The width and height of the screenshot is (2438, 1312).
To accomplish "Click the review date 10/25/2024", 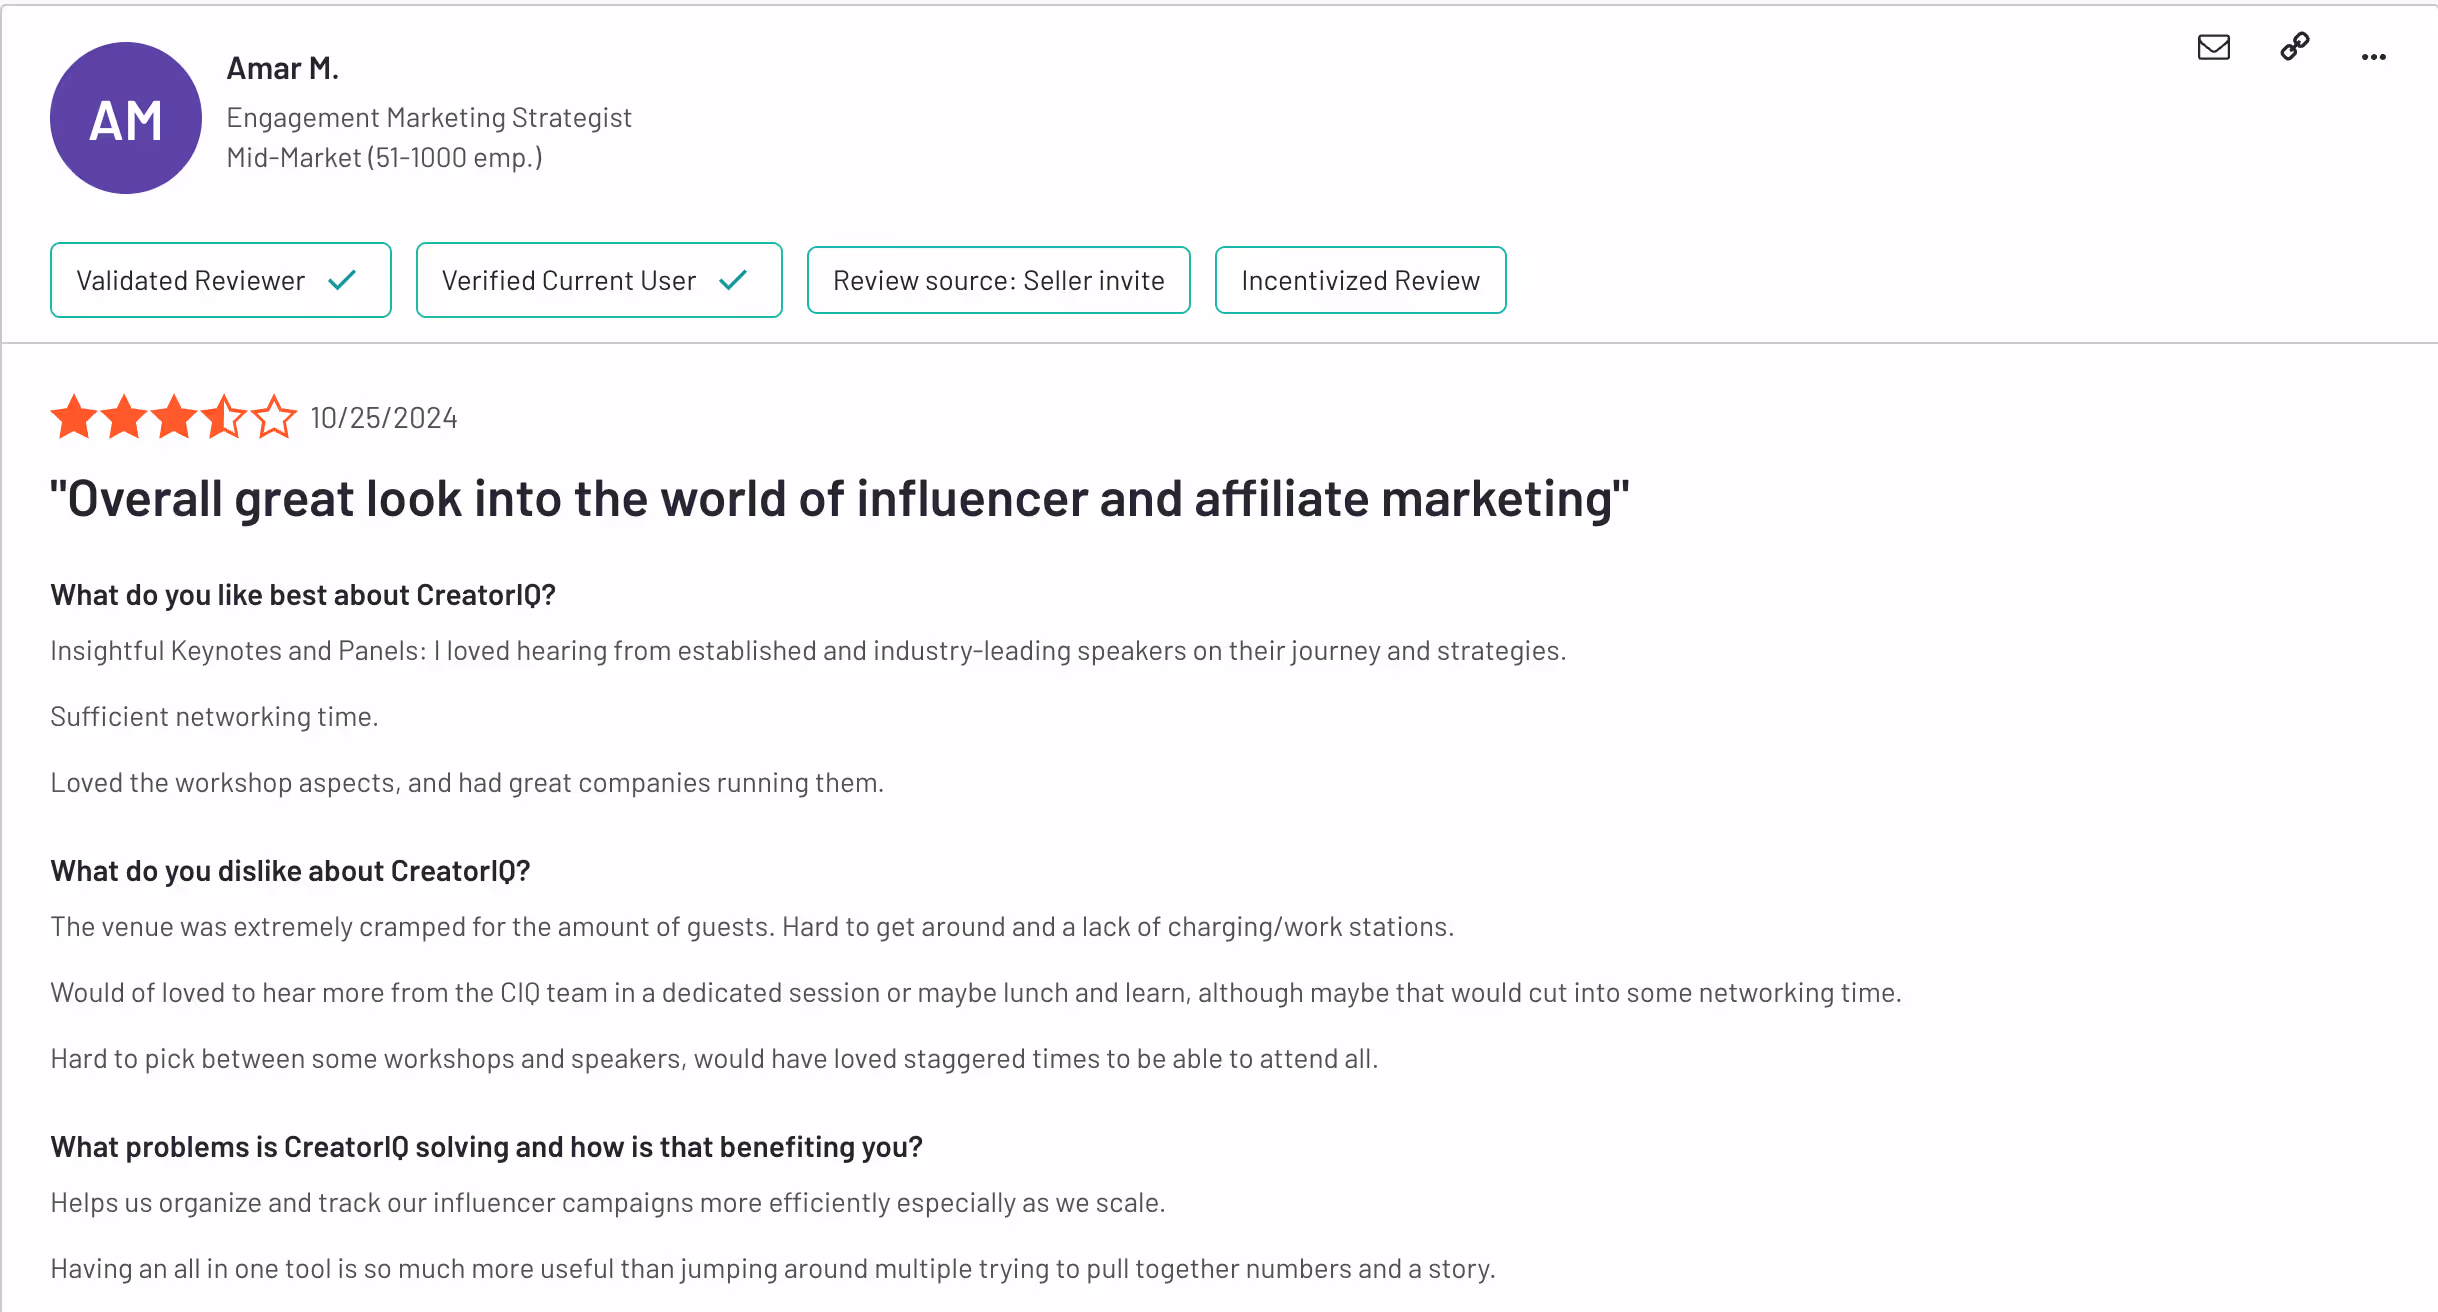I will coord(384,418).
